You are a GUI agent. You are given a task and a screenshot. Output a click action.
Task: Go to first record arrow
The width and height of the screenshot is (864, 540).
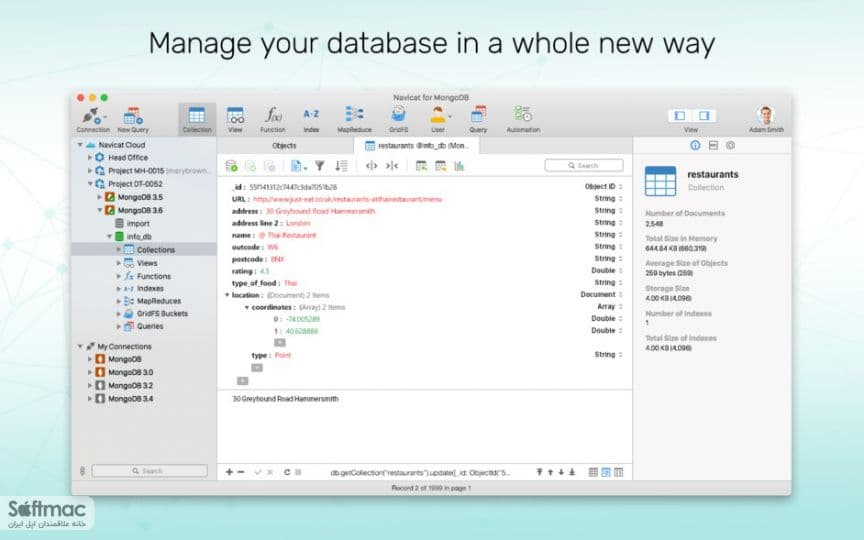tap(539, 472)
